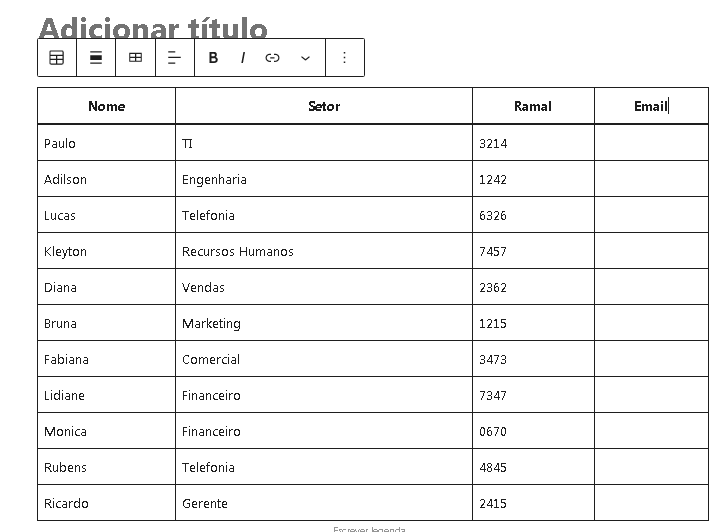Change the column text alignment
The image size is (727, 532).
pyautogui.click(x=174, y=58)
